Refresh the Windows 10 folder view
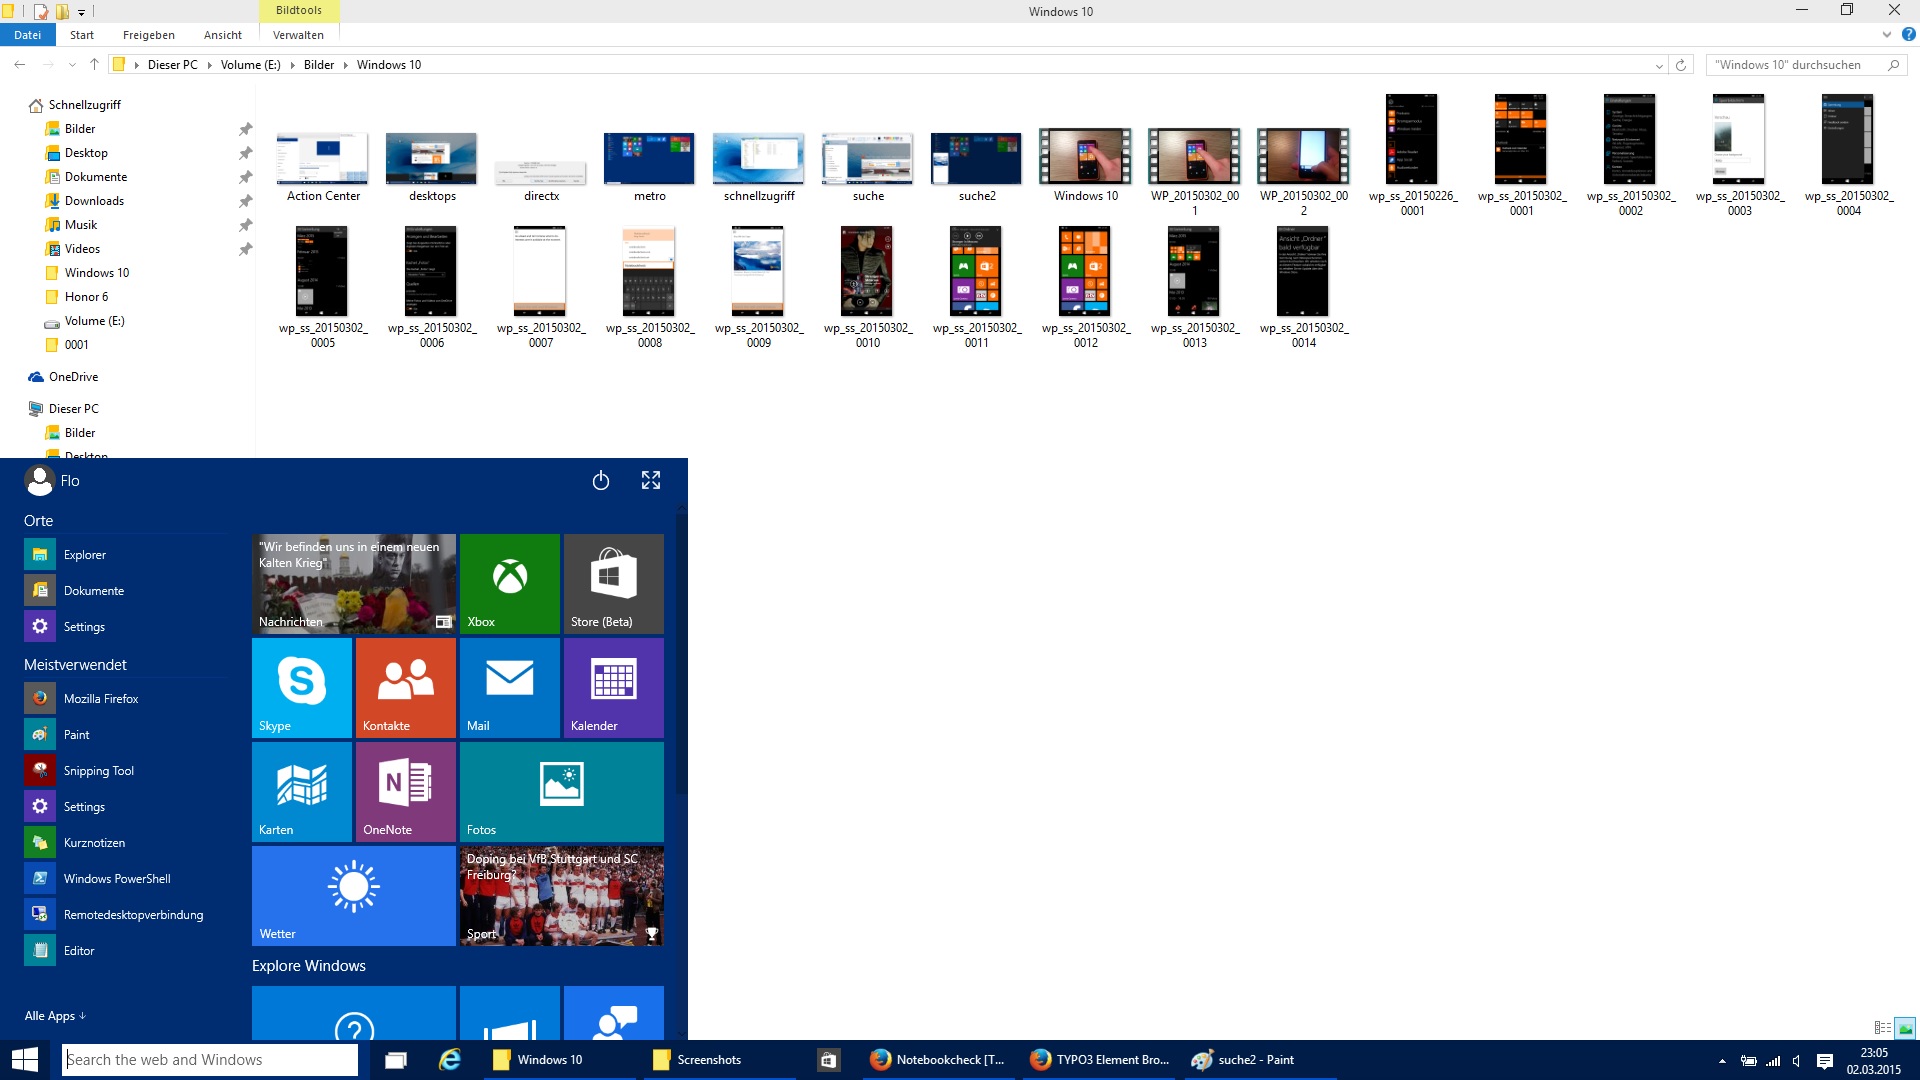The image size is (1920, 1080). click(x=1681, y=65)
